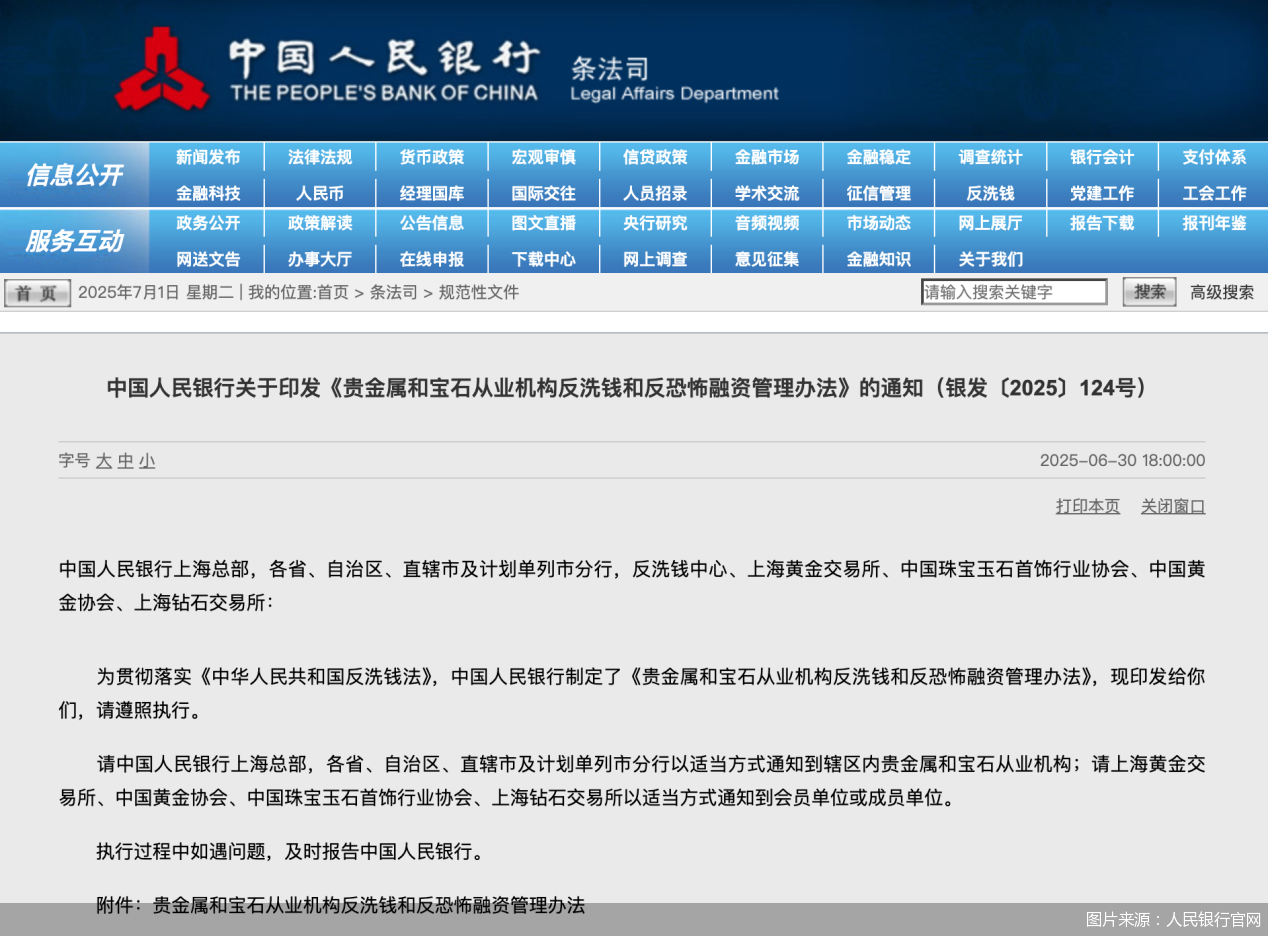Go to 征信管理 page
Viewport: 1268px width, 936px height.
tap(879, 193)
